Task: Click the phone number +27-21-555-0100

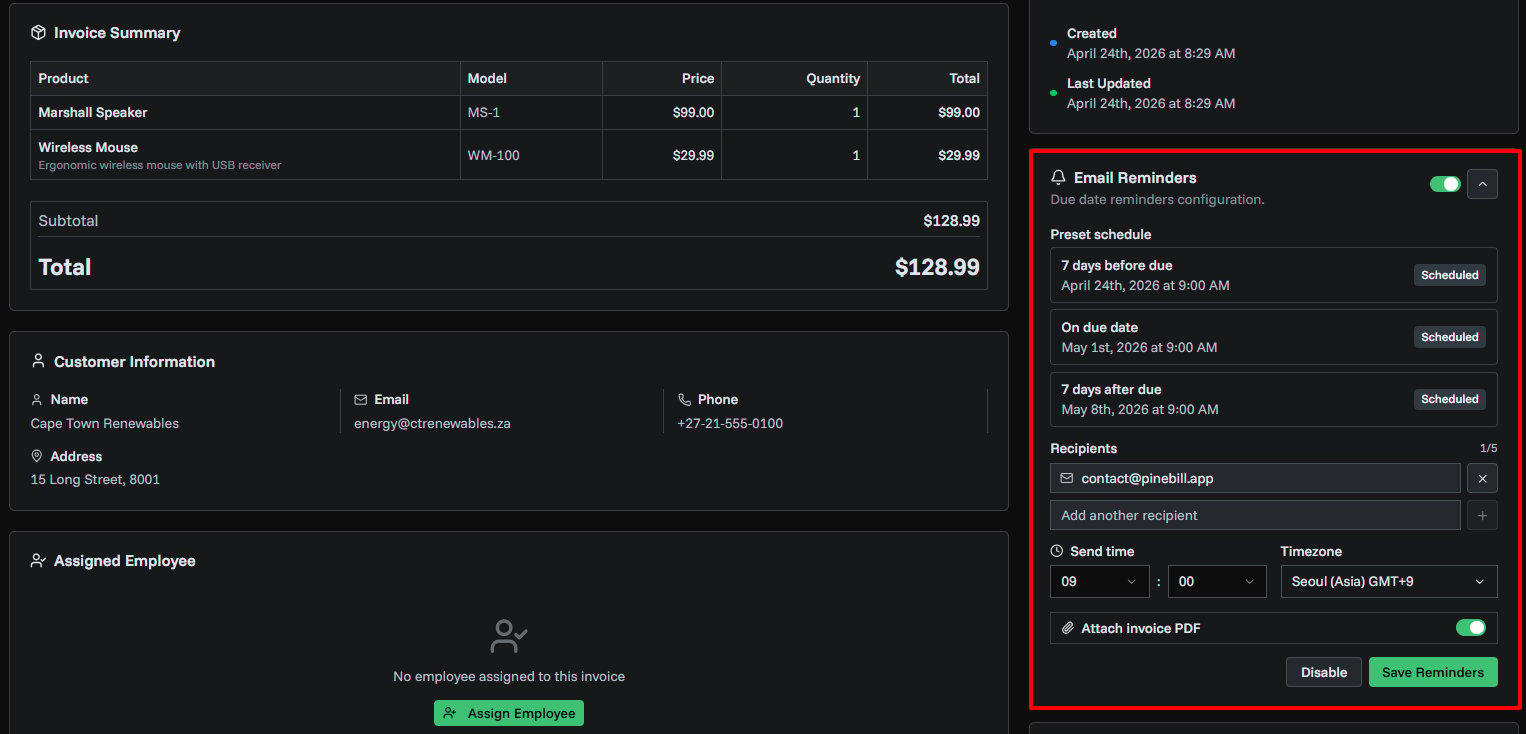Action: (x=730, y=423)
